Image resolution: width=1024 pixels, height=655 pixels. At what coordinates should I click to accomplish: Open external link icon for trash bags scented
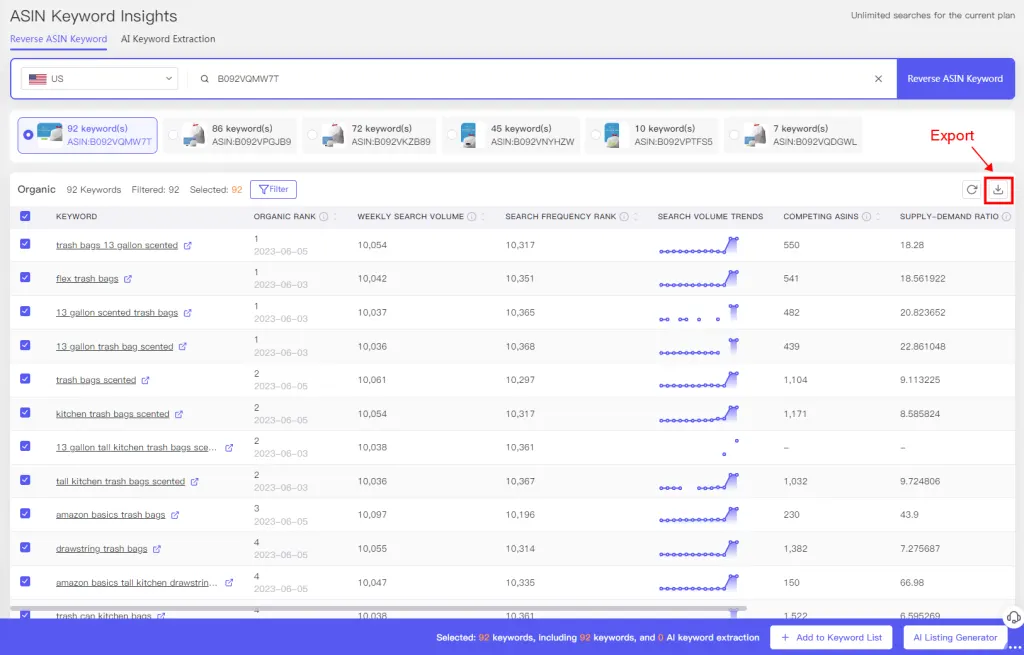click(145, 380)
